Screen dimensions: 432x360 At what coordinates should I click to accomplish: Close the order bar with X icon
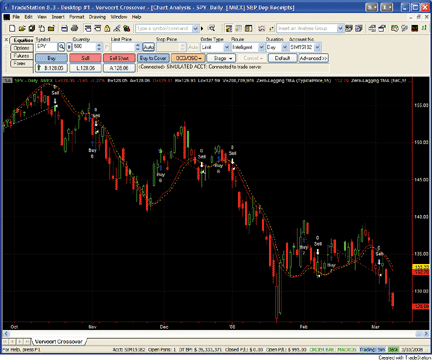pyautogui.click(x=6, y=40)
